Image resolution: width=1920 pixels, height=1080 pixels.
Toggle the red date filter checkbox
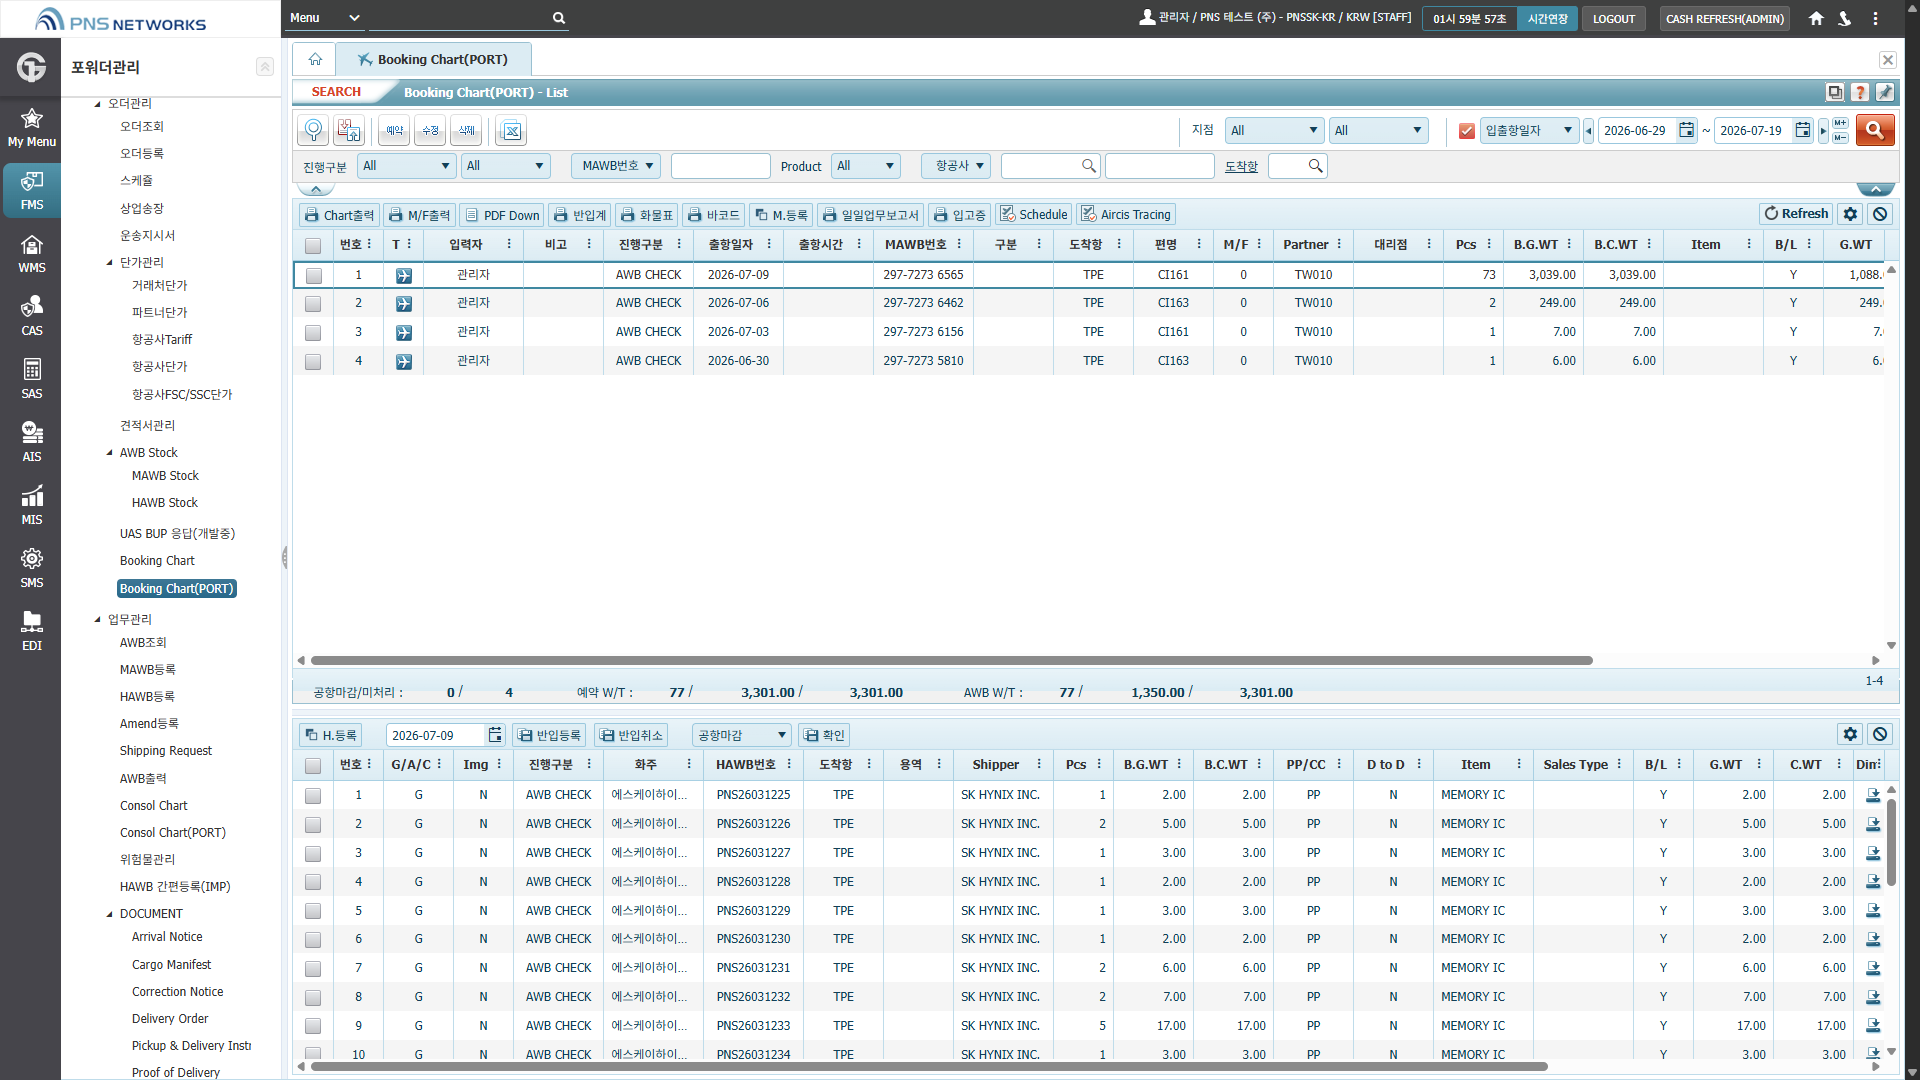pyautogui.click(x=1467, y=131)
